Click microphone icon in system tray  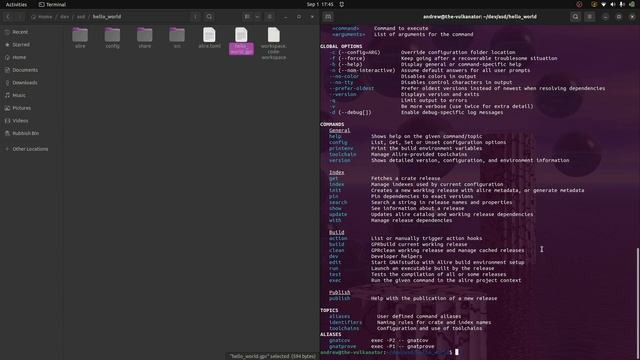pyautogui.click(x=622, y=4)
